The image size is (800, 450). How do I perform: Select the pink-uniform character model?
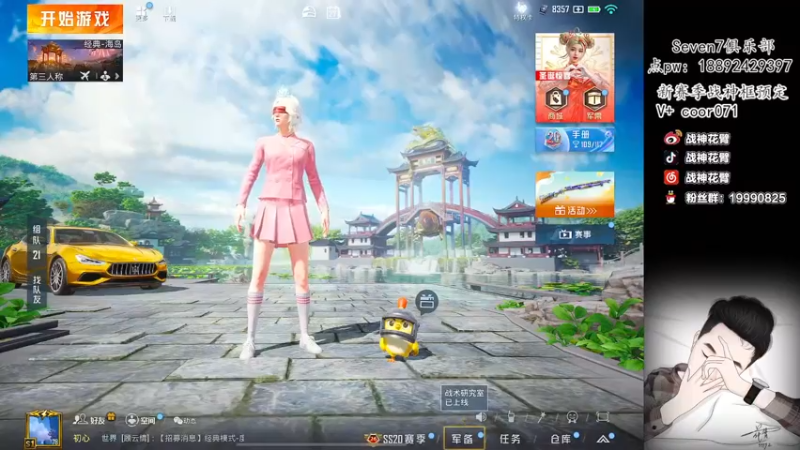click(x=282, y=224)
